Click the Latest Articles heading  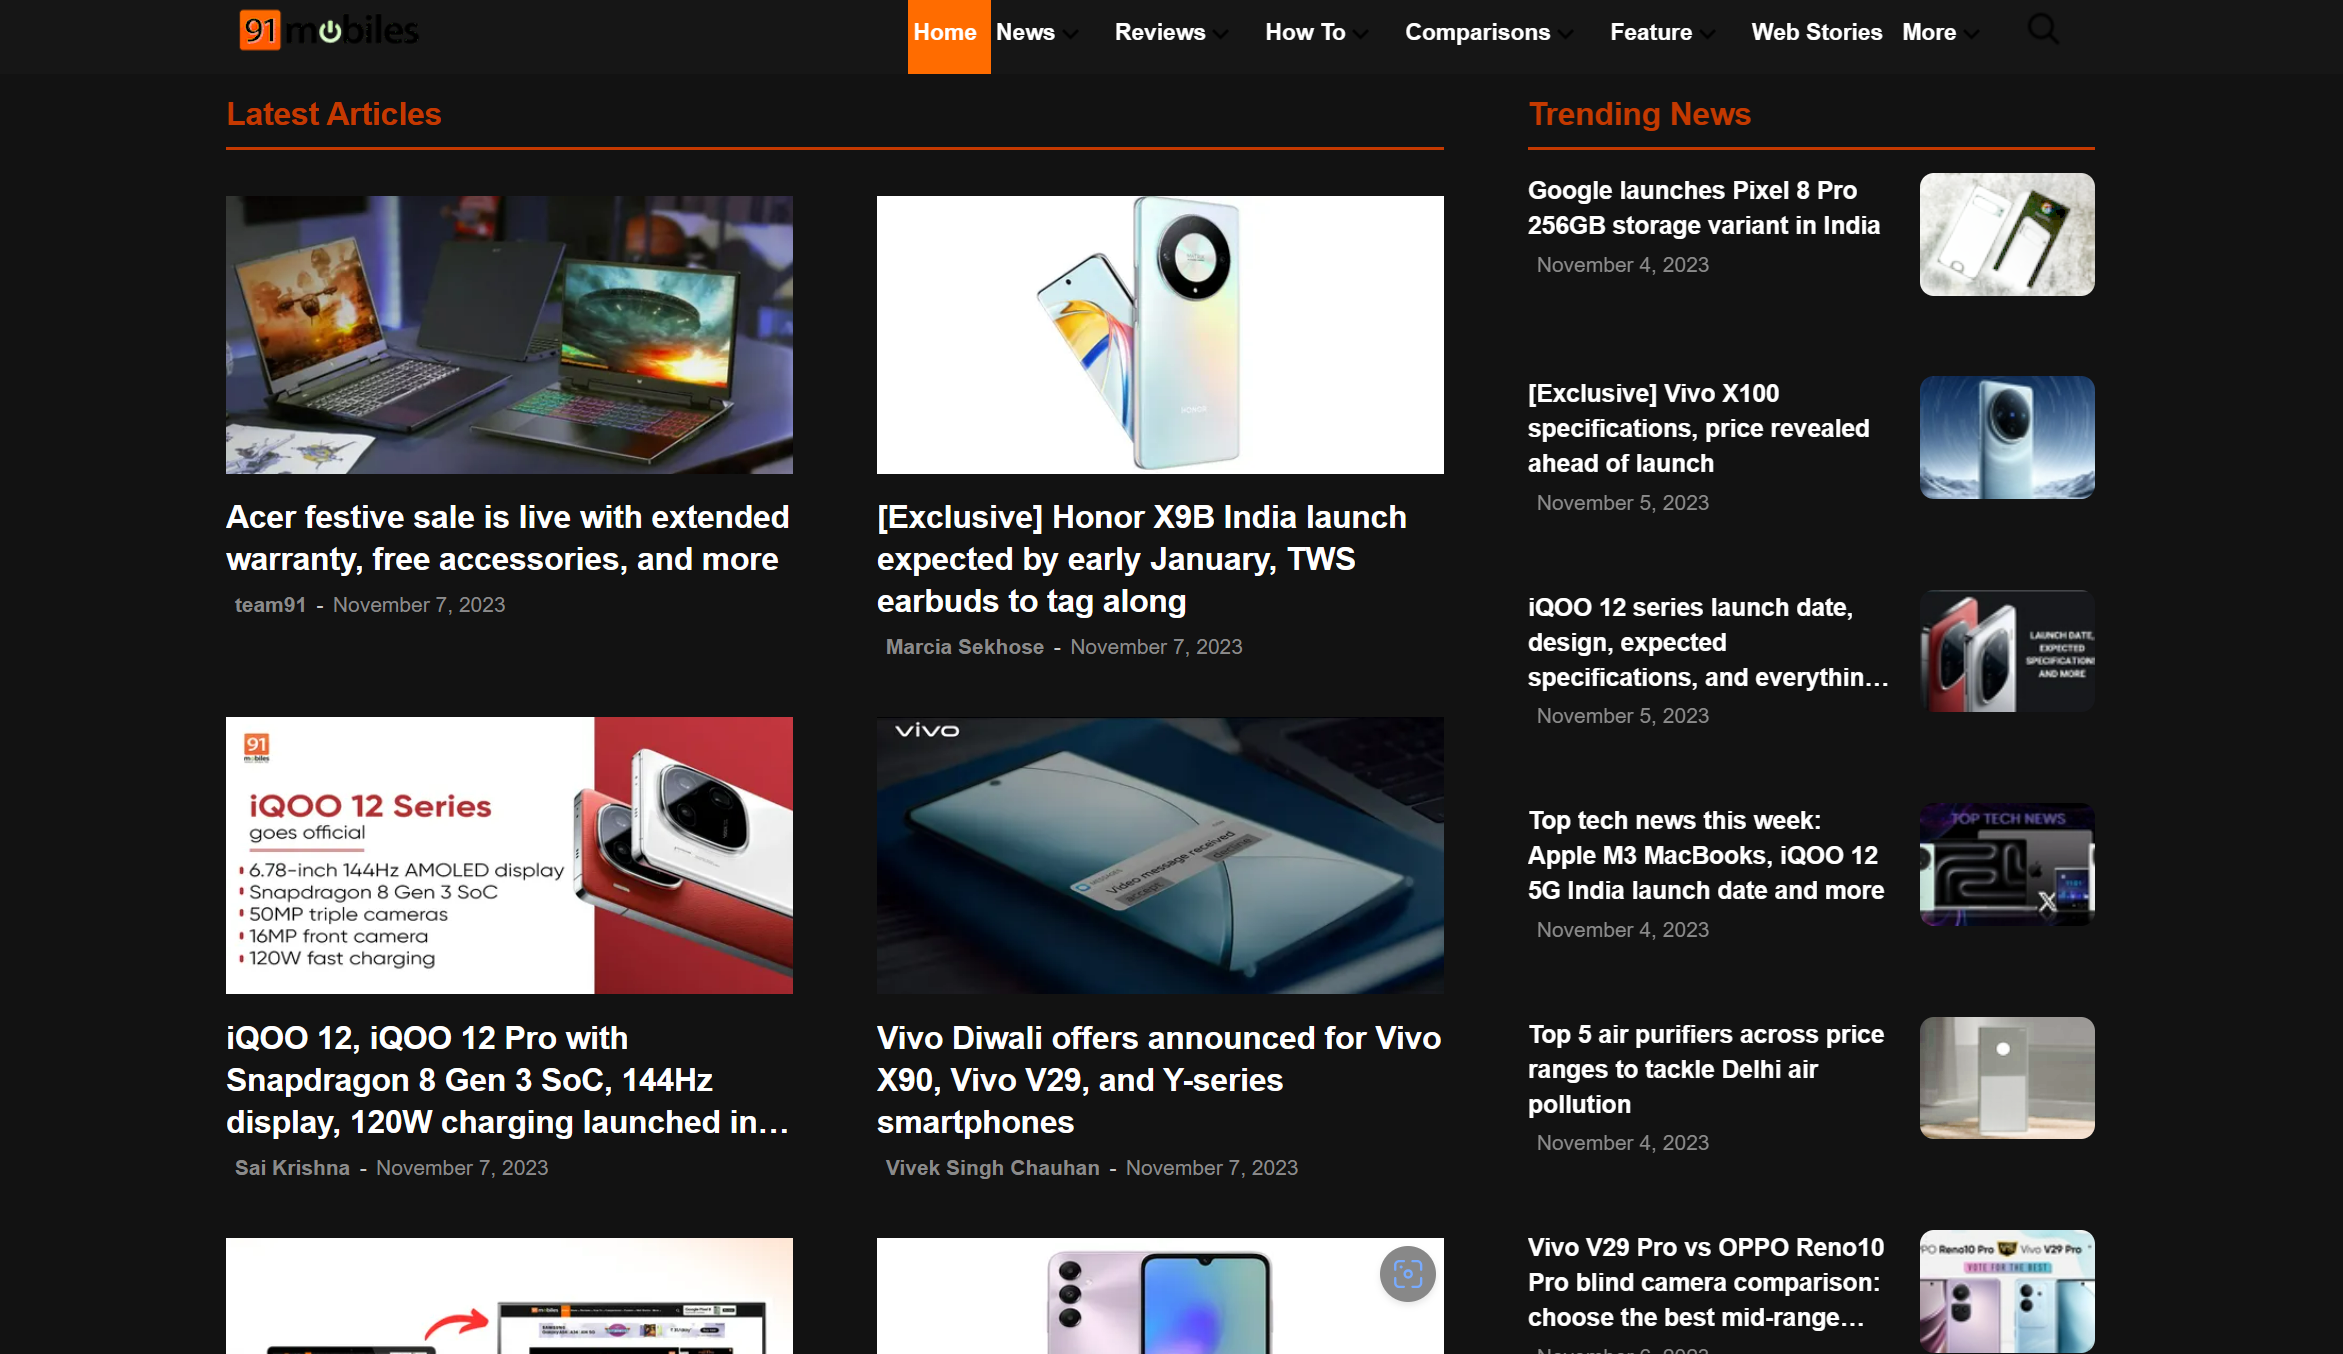coord(334,114)
